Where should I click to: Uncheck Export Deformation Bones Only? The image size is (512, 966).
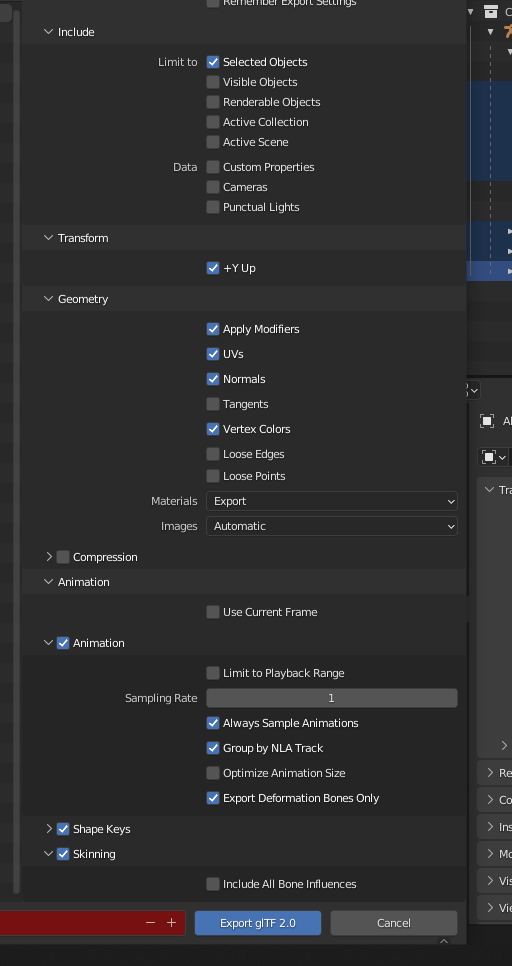tap(213, 798)
